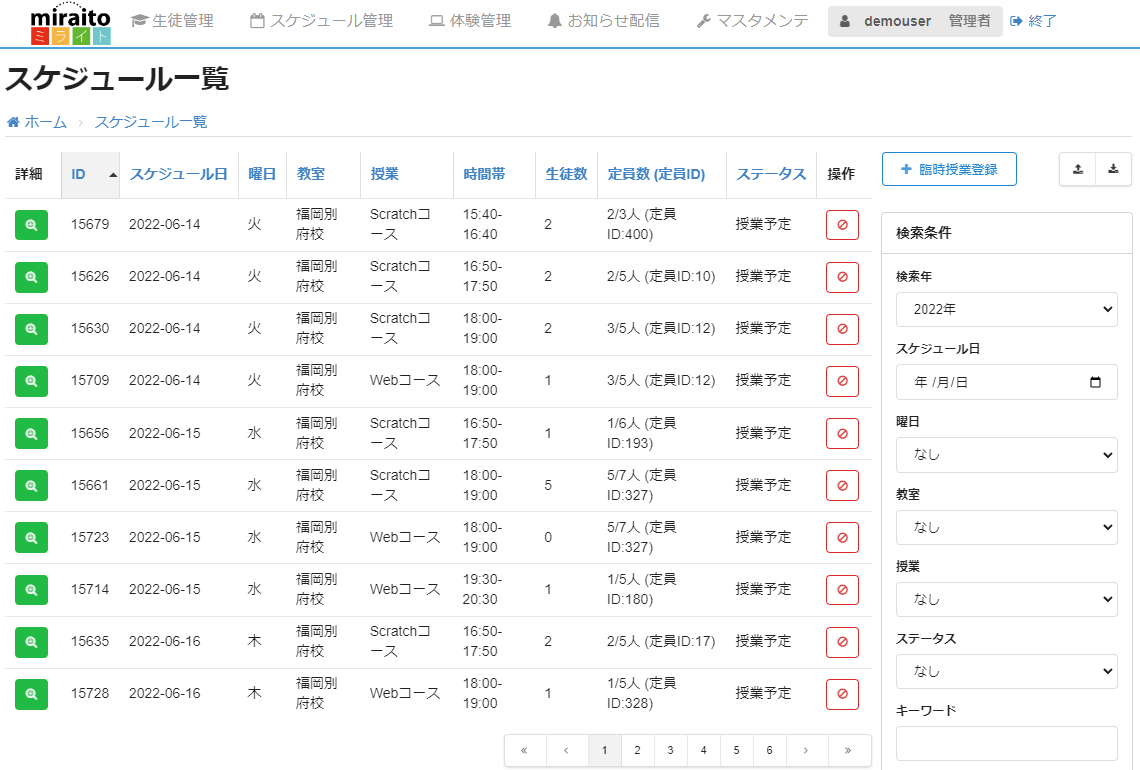Viewport: 1140px width, 770px height.
Task: Open the マスタメンテ menu
Action: click(752, 21)
